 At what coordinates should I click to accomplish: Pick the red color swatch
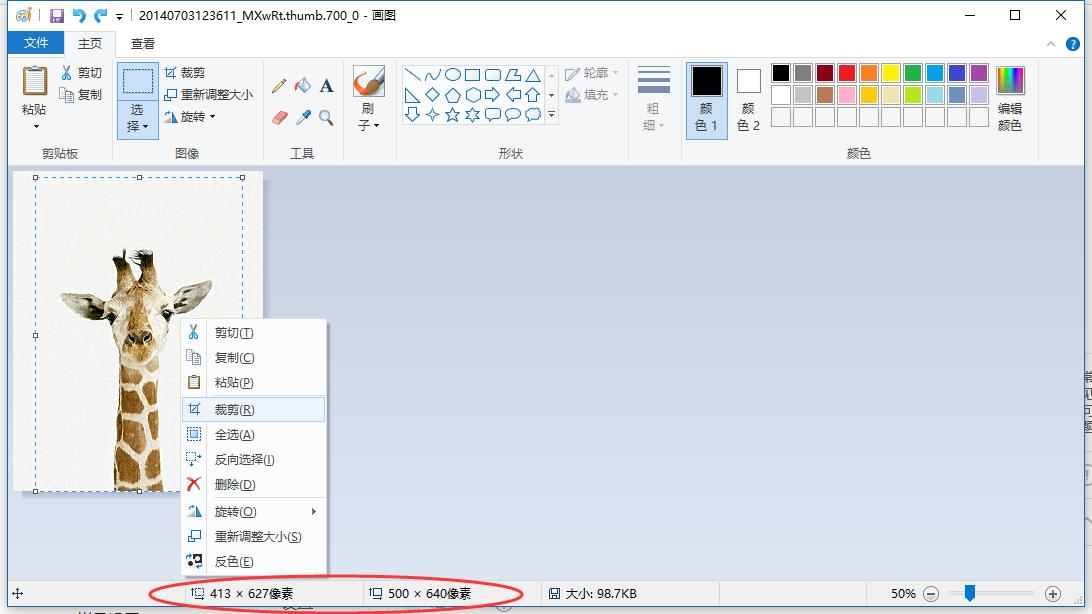(x=847, y=72)
